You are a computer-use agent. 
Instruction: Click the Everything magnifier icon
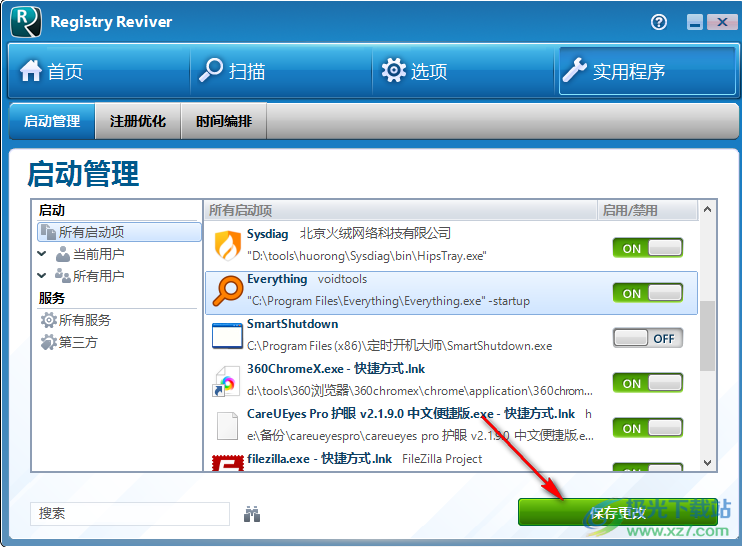pyautogui.click(x=228, y=291)
